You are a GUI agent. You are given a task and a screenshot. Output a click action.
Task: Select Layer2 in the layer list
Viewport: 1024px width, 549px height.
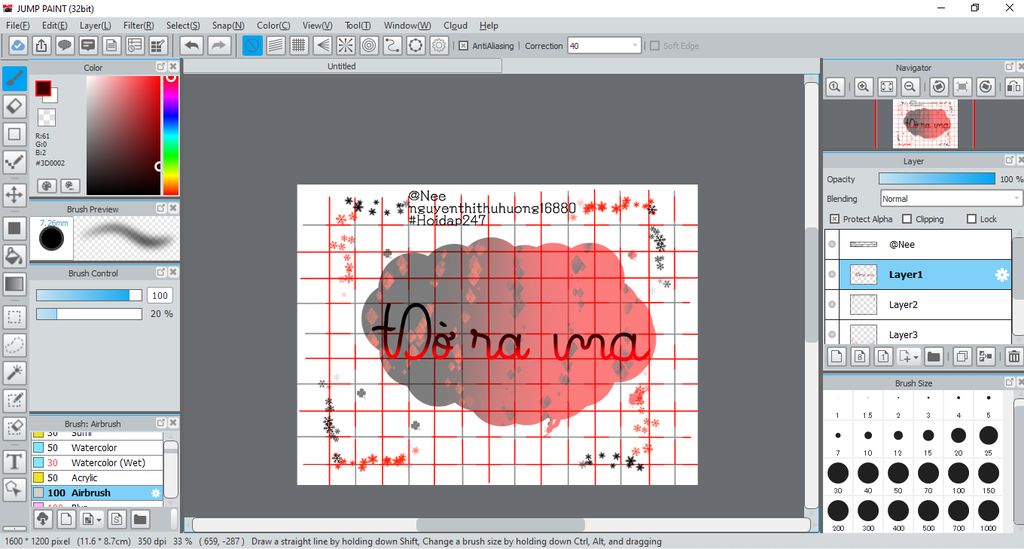pyautogui.click(x=918, y=304)
